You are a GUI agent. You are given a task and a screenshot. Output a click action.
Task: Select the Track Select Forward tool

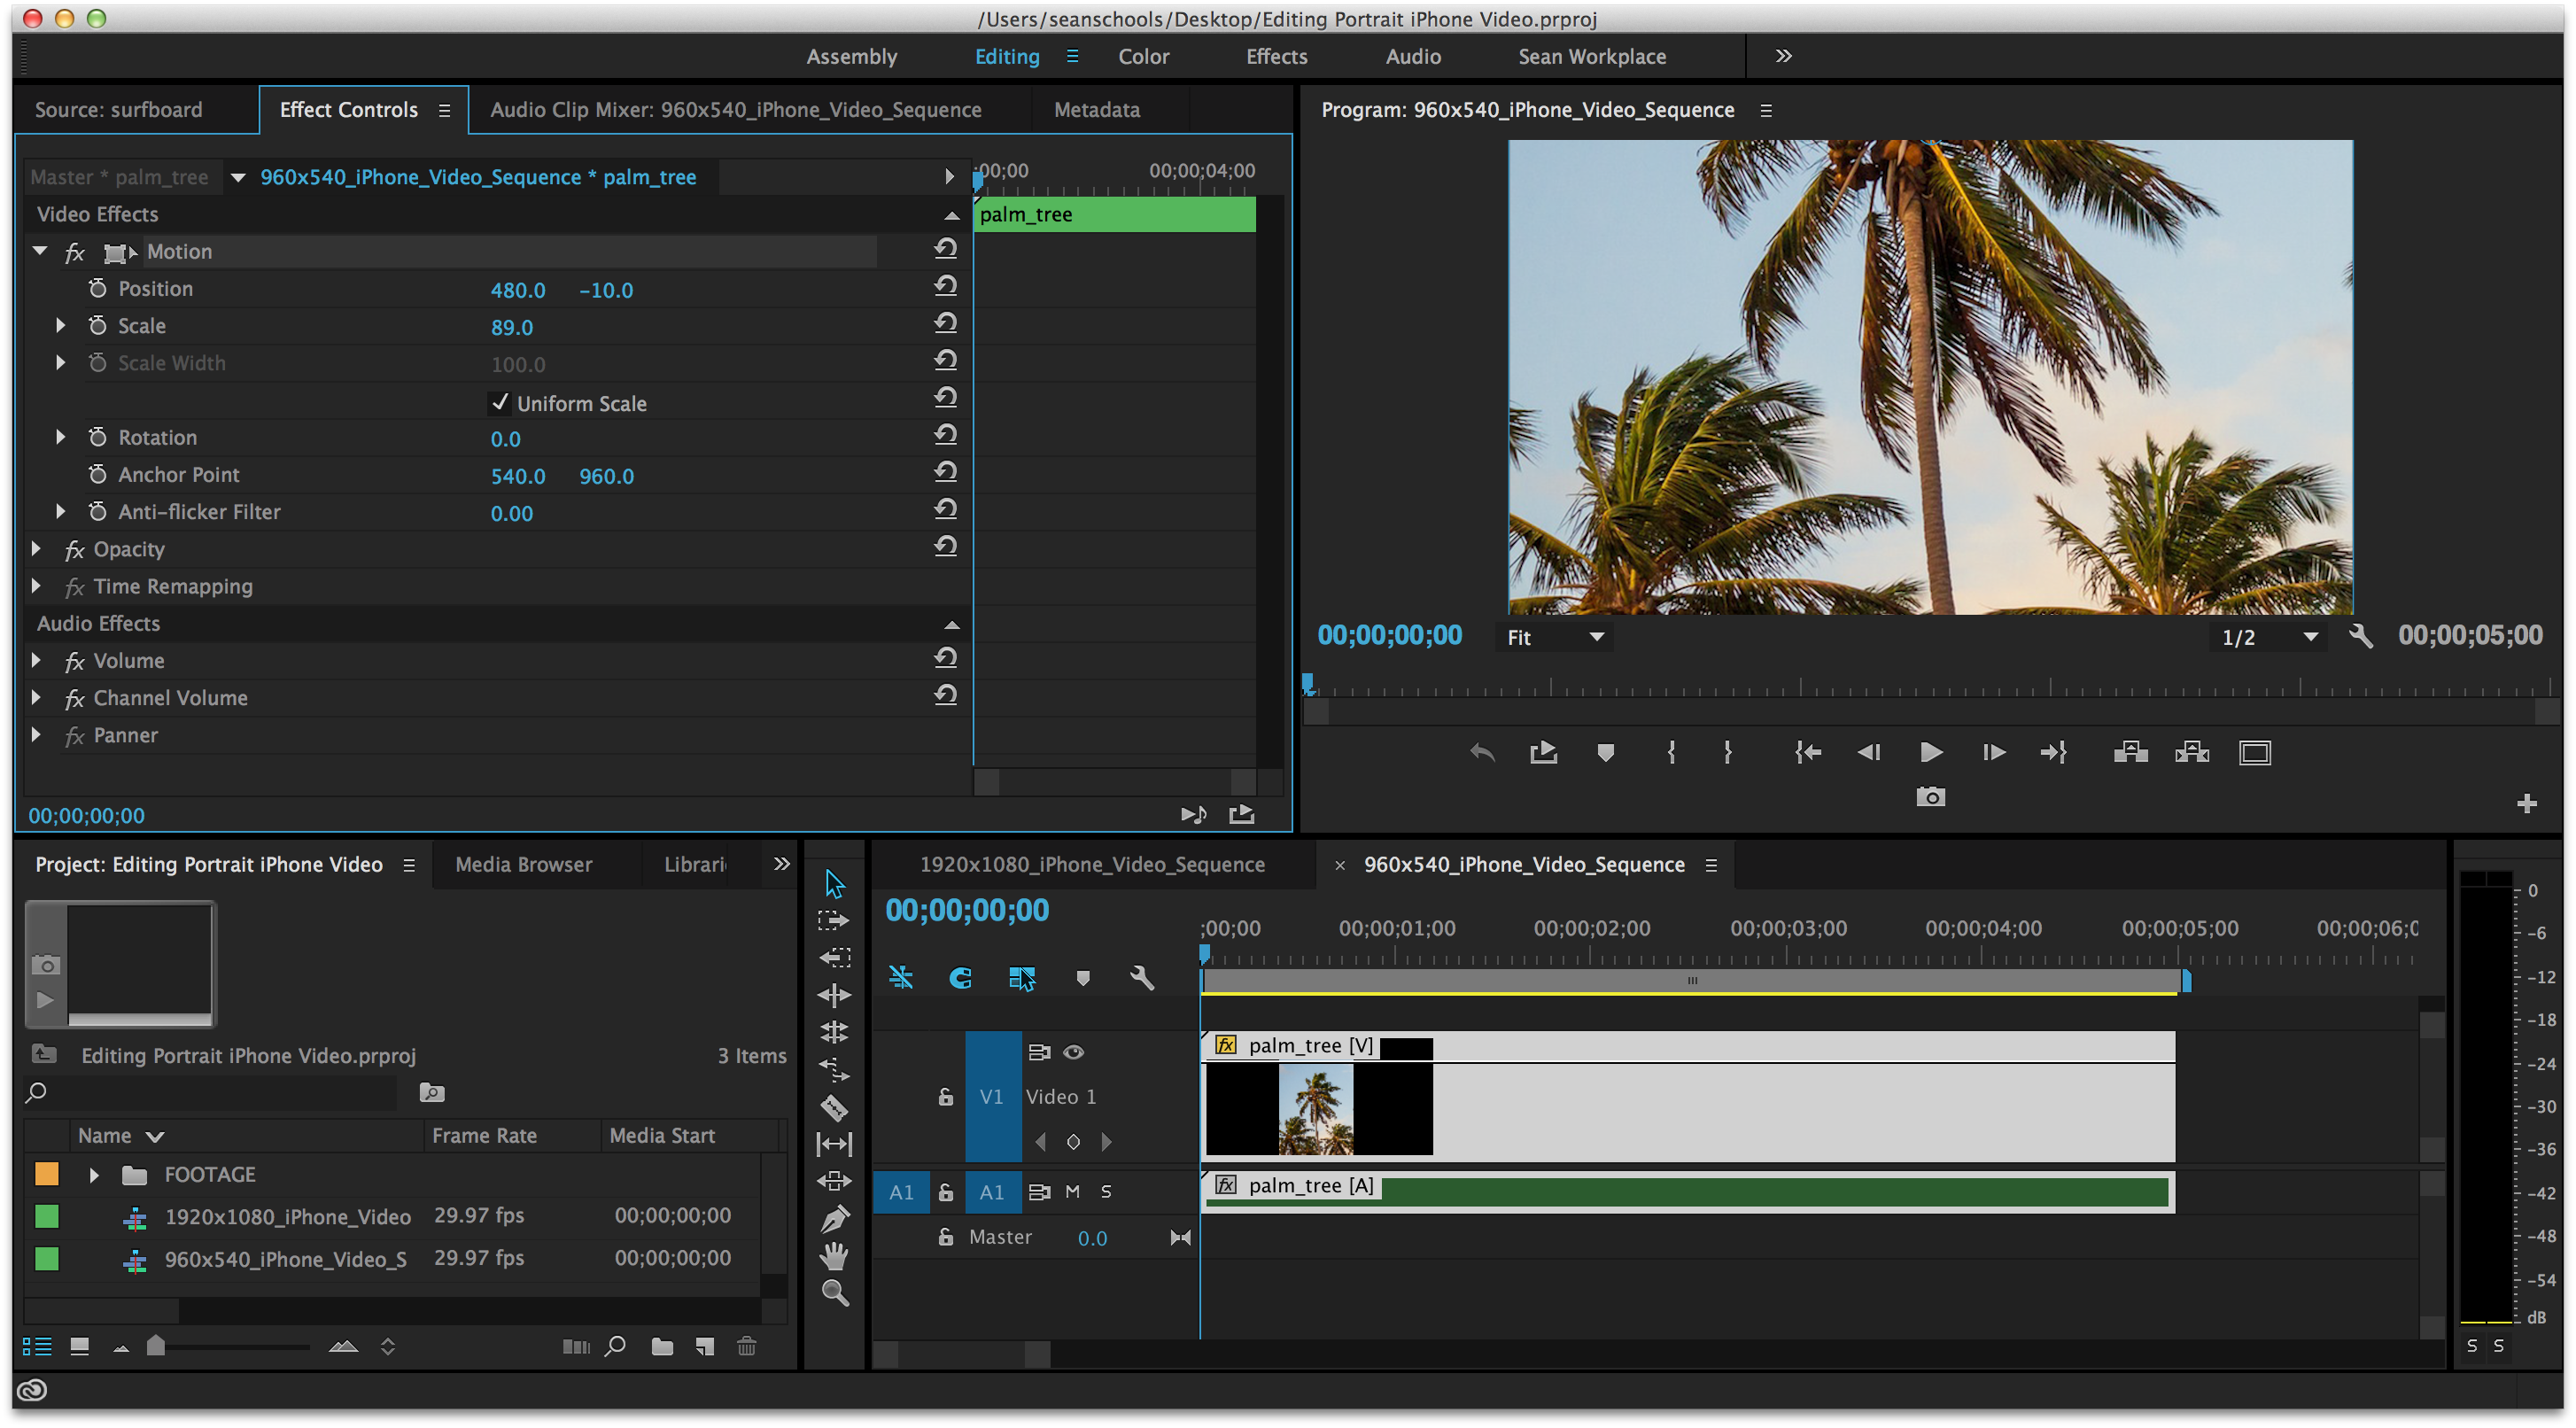tap(835, 920)
